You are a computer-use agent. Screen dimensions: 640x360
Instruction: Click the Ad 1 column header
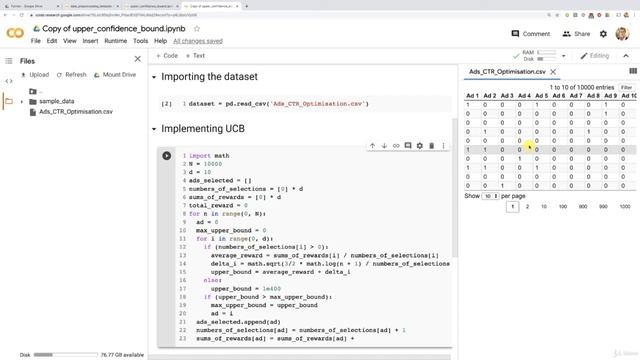point(472,96)
